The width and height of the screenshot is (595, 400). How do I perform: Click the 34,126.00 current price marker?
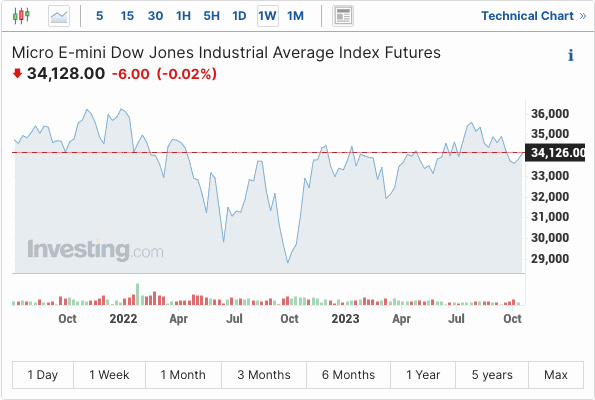(x=555, y=153)
